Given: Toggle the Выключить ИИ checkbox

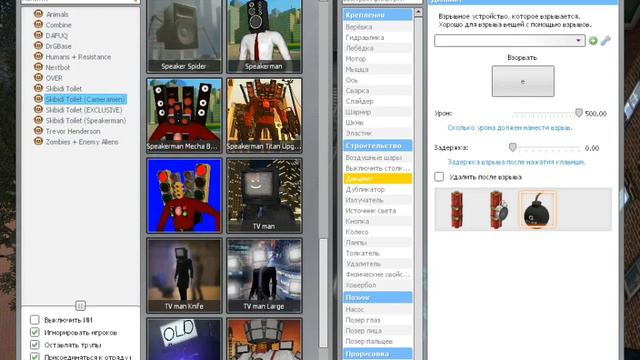Looking at the screenshot, I should pos(35,320).
